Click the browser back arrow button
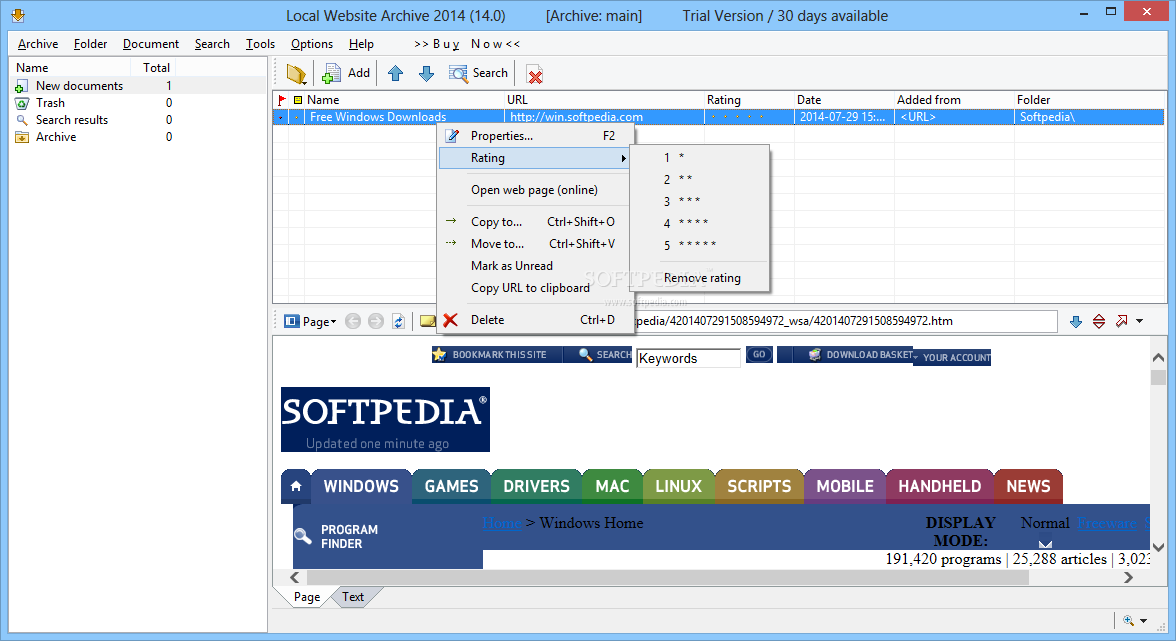The width and height of the screenshot is (1176, 641). (x=352, y=322)
